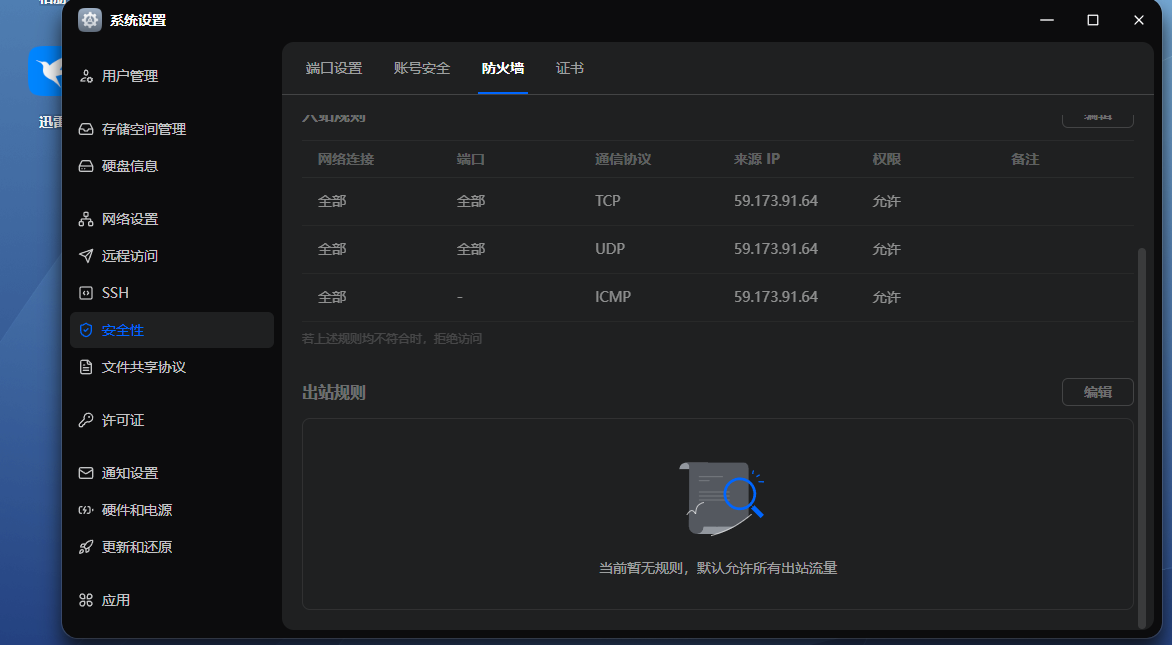Click 允许 permission in the UDP row
This screenshot has width=1172, height=645.
tap(886, 249)
